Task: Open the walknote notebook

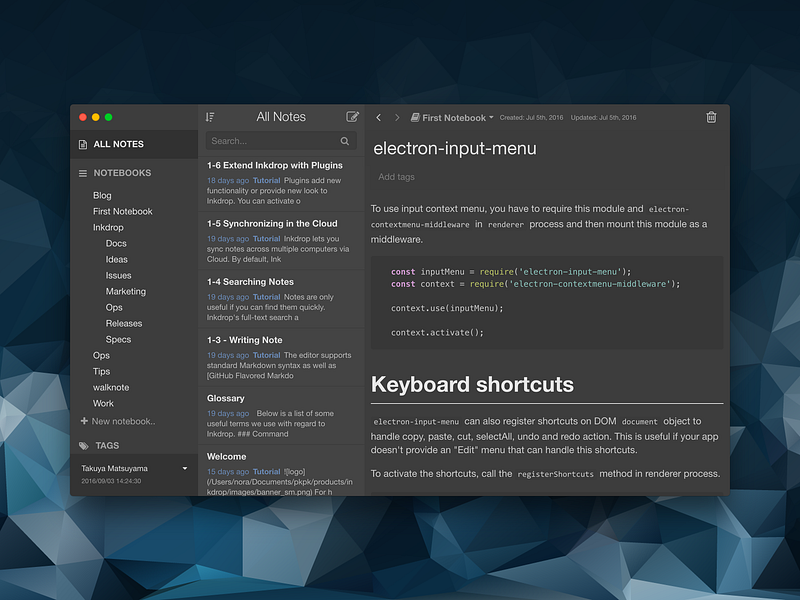Action: pyautogui.click(x=111, y=387)
